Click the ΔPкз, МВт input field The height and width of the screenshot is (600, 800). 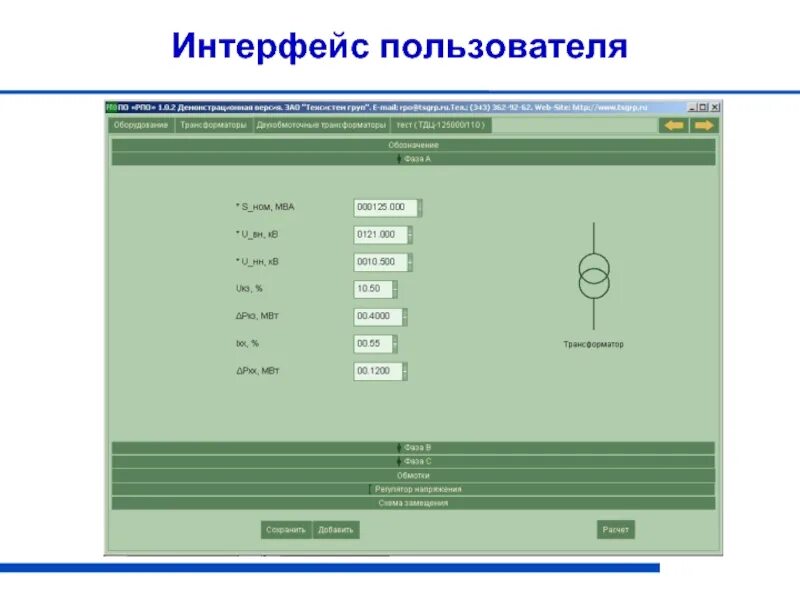point(378,316)
